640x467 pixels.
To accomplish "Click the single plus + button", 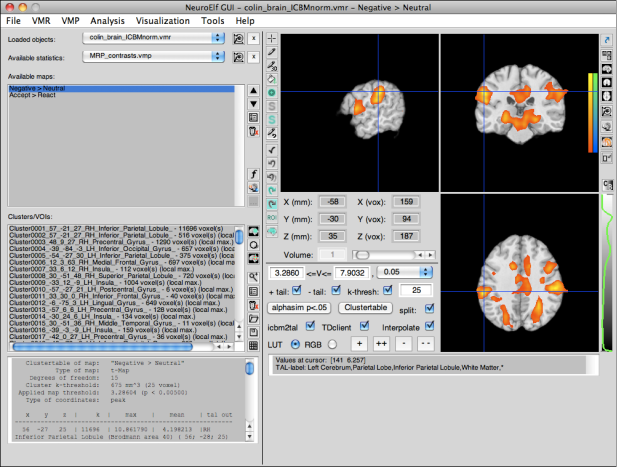I will click(359, 344).
